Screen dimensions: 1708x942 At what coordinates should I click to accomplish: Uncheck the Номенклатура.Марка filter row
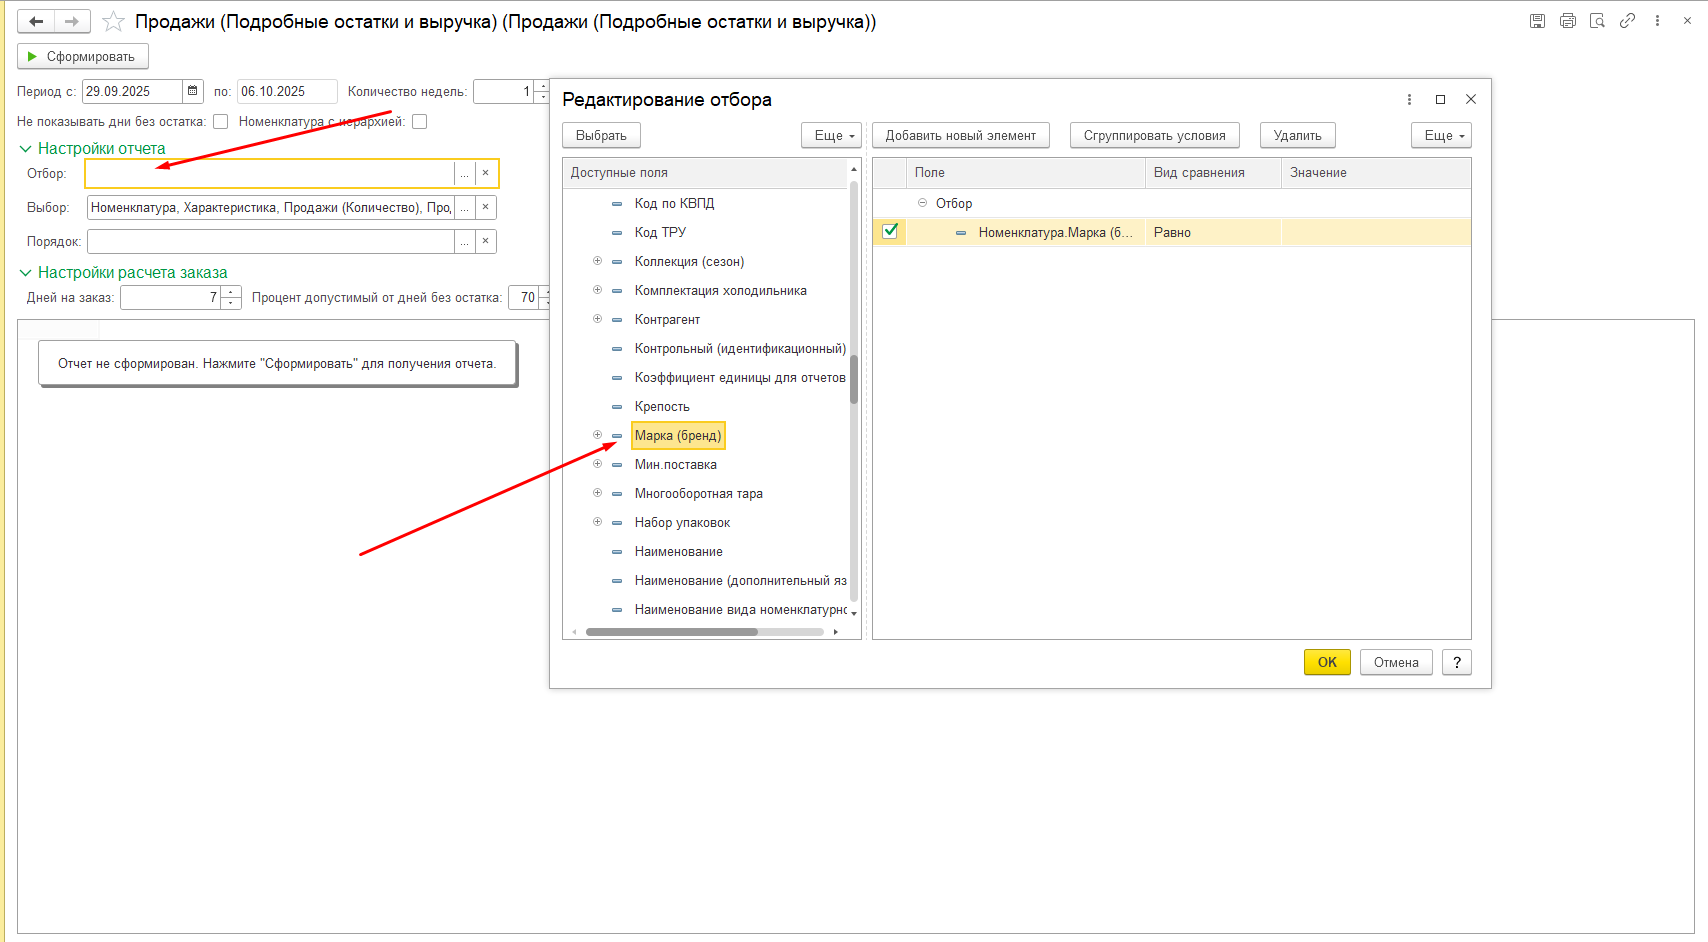pyautogui.click(x=890, y=232)
